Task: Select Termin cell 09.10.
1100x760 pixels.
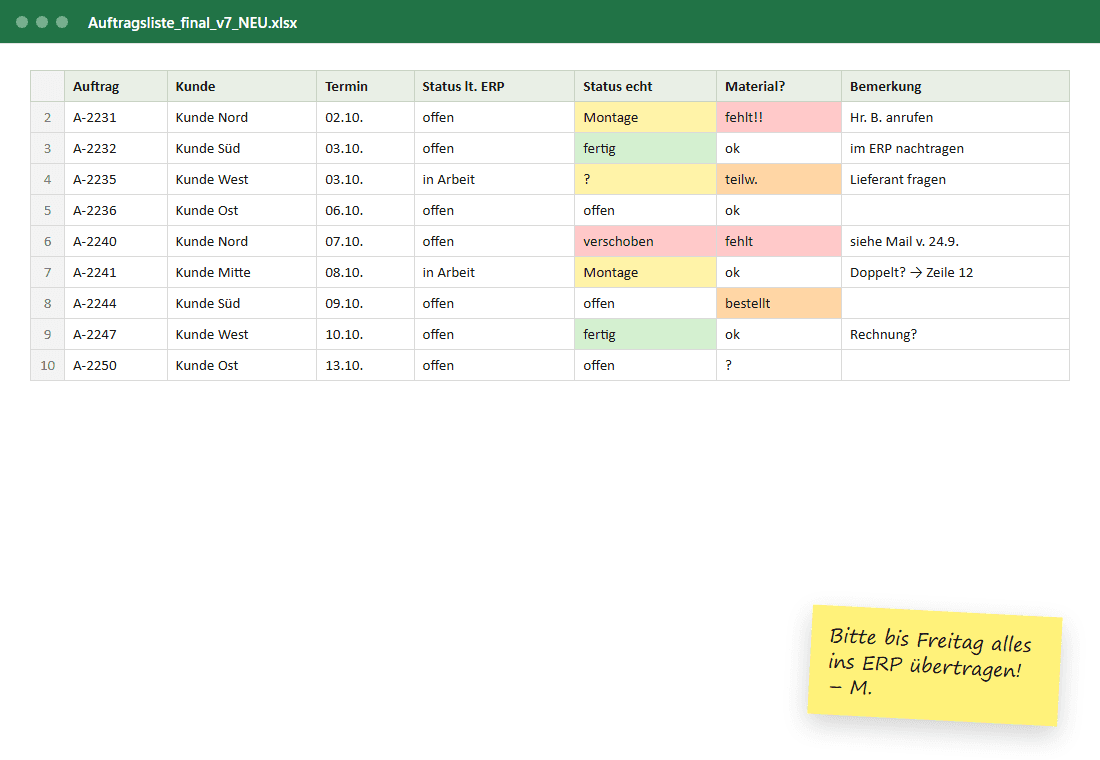Action: click(365, 303)
